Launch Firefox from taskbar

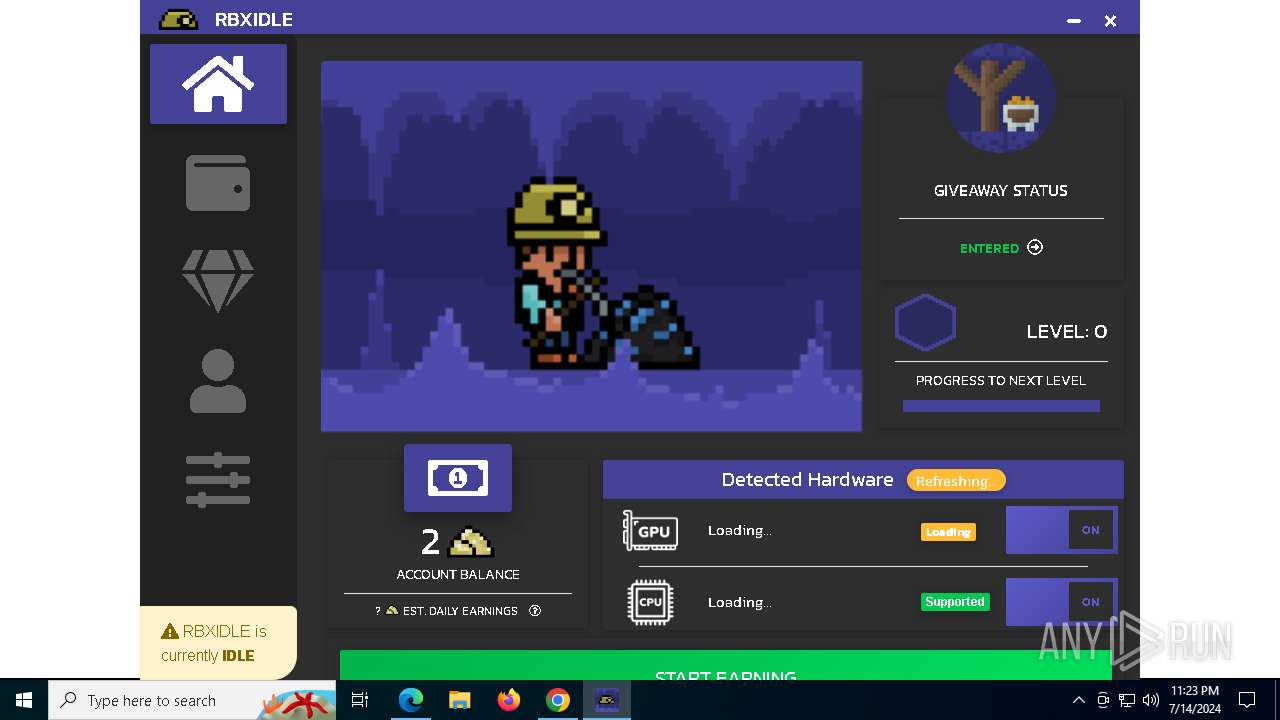pyautogui.click(x=509, y=700)
